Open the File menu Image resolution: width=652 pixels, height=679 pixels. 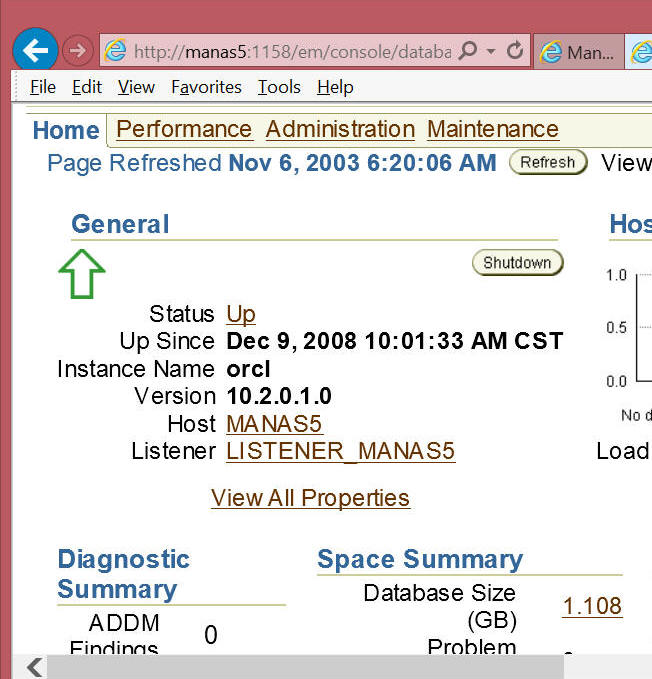pyautogui.click(x=43, y=87)
